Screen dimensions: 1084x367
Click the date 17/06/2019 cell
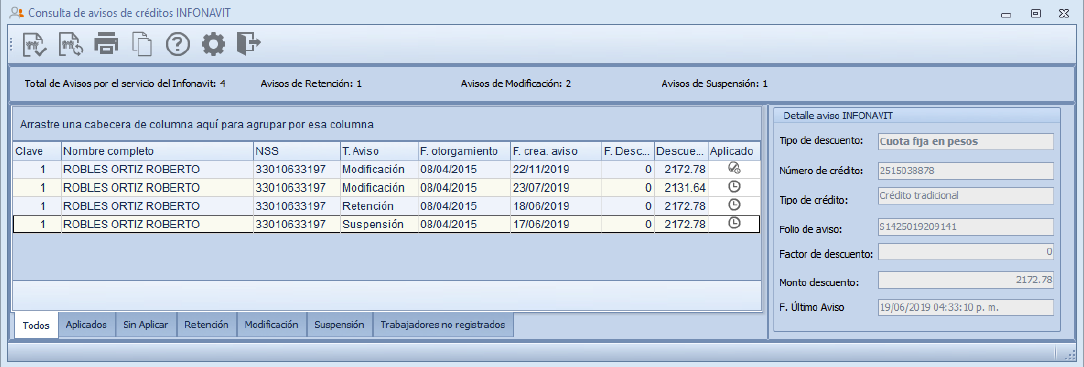click(x=555, y=224)
